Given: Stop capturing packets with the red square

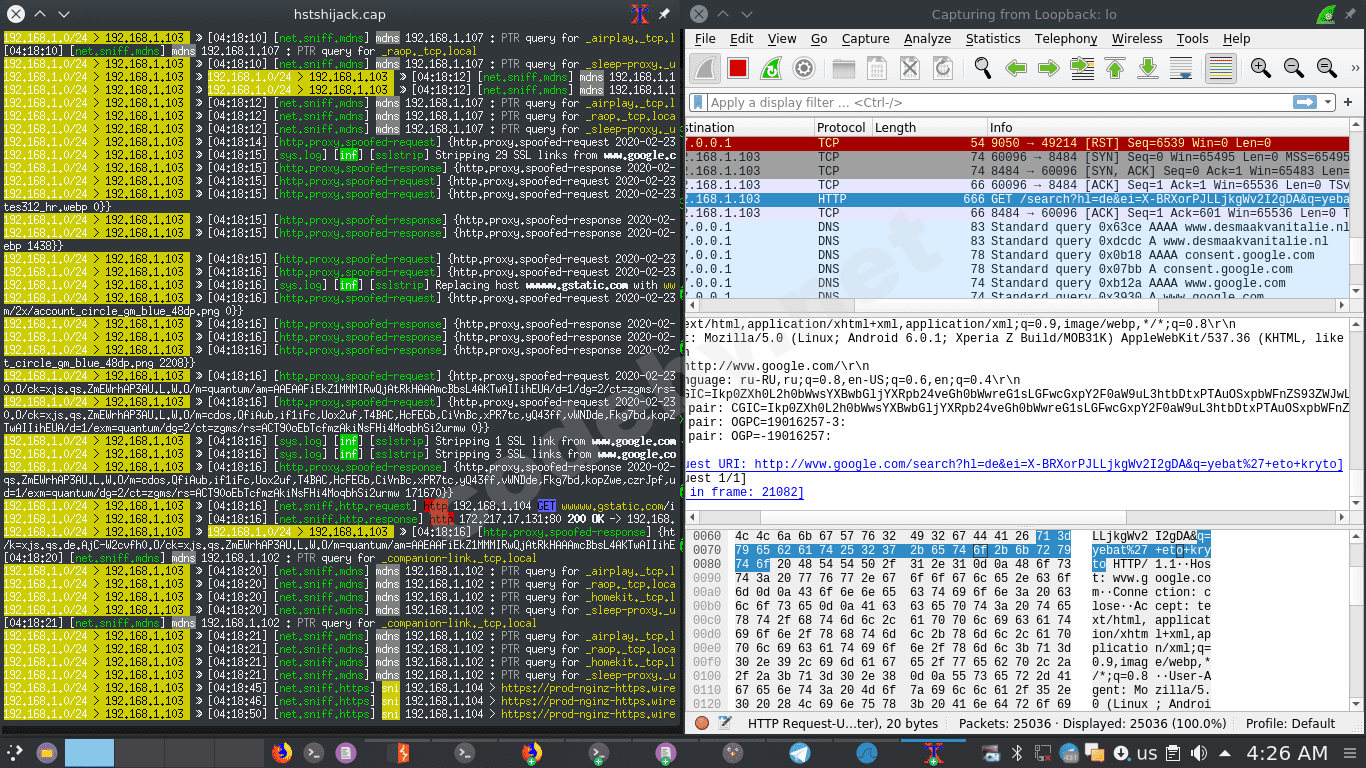Looking at the screenshot, I should click(738, 68).
